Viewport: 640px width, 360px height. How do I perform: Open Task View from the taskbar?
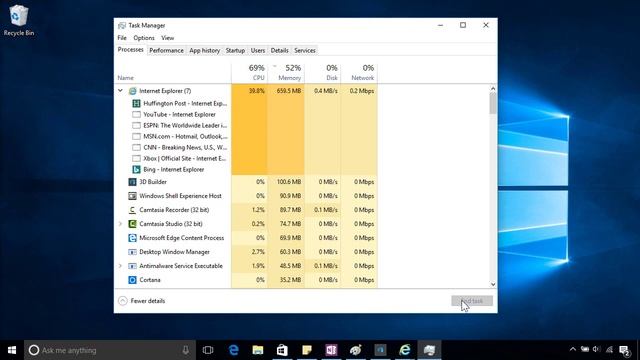(x=208, y=350)
